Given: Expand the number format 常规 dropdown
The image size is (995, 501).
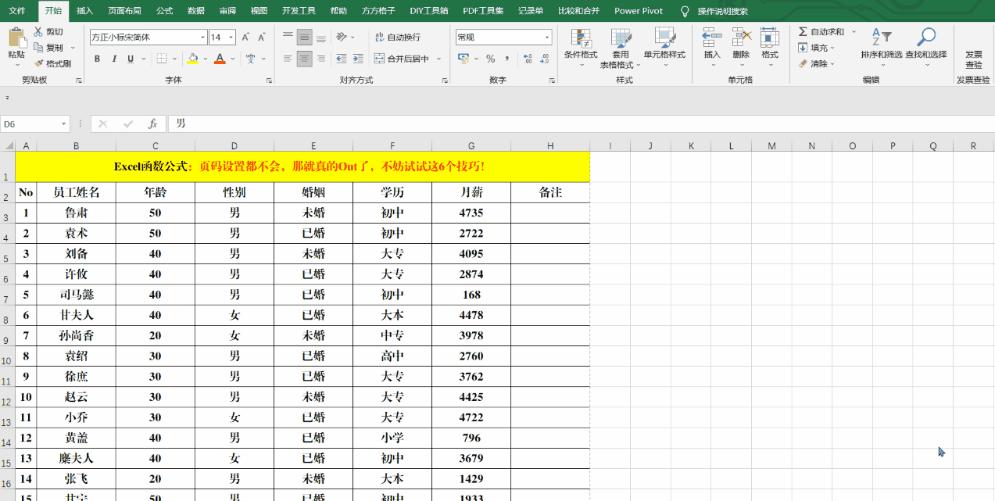Looking at the screenshot, I should [x=547, y=37].
